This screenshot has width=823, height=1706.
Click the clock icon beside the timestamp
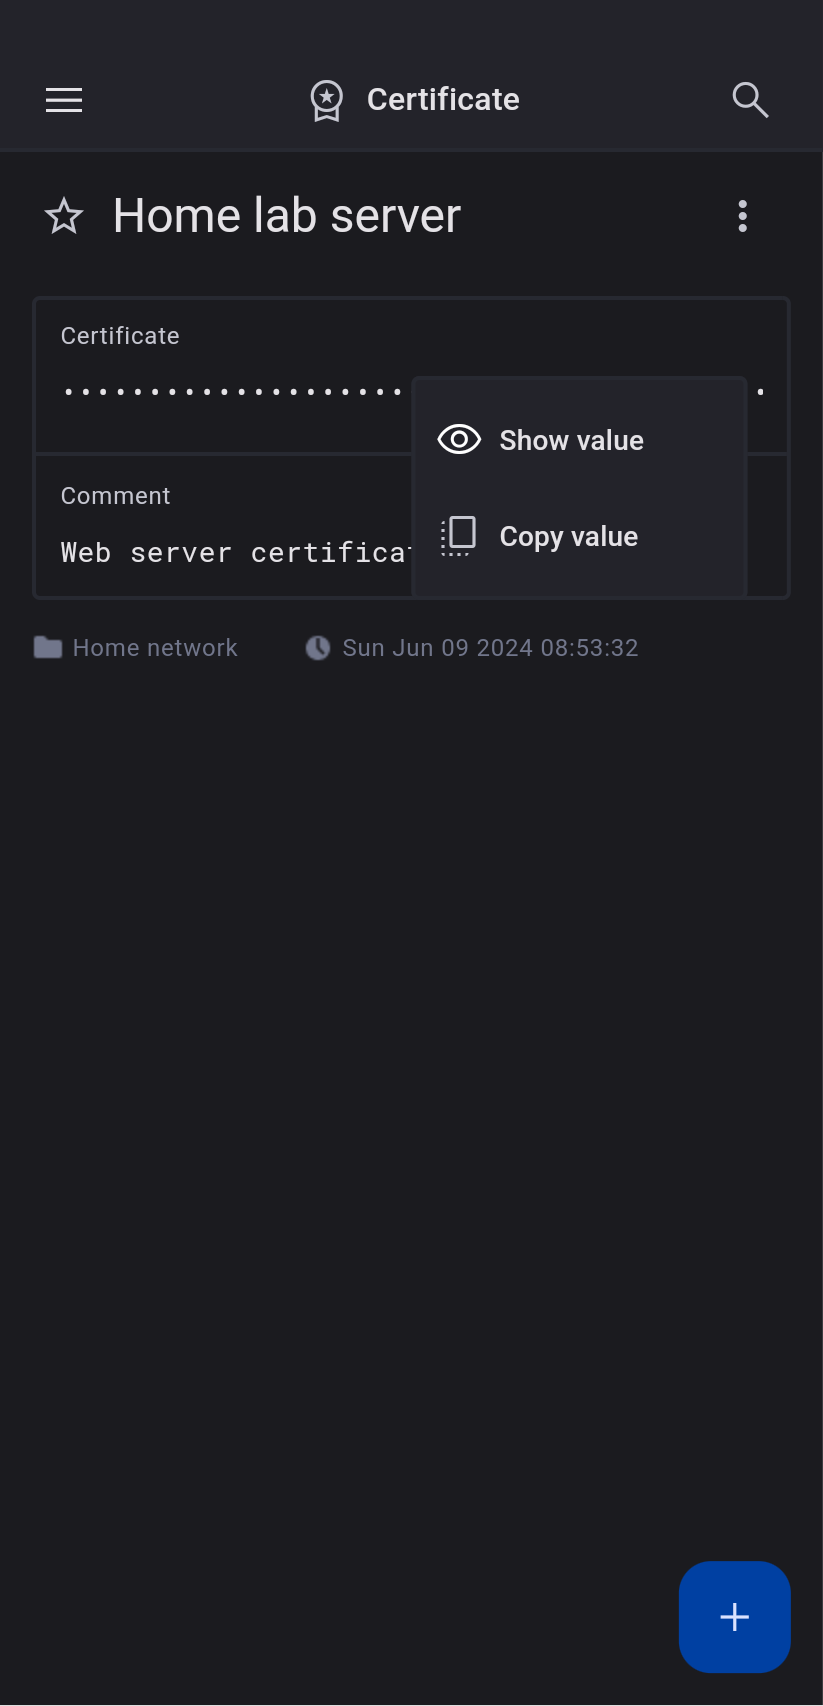point(317,648)
